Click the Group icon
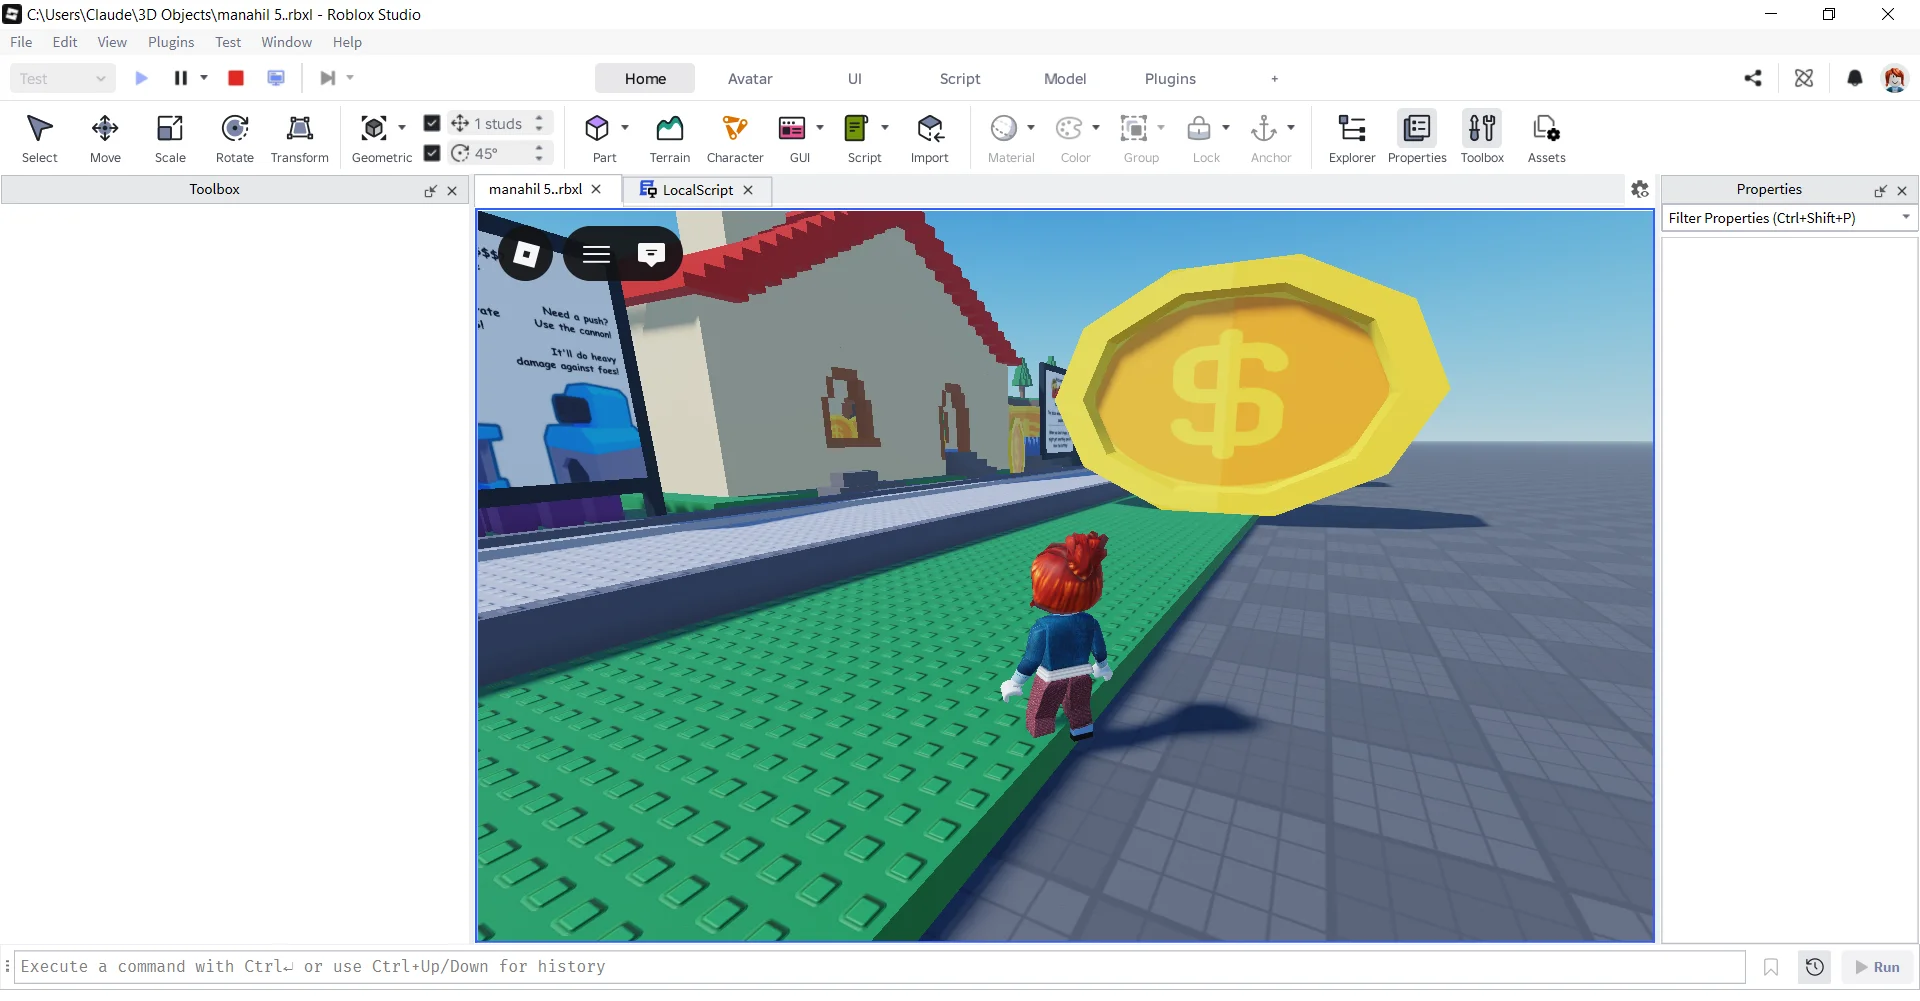Viewport: 1920px width, 1001px height. [1134, 128]
